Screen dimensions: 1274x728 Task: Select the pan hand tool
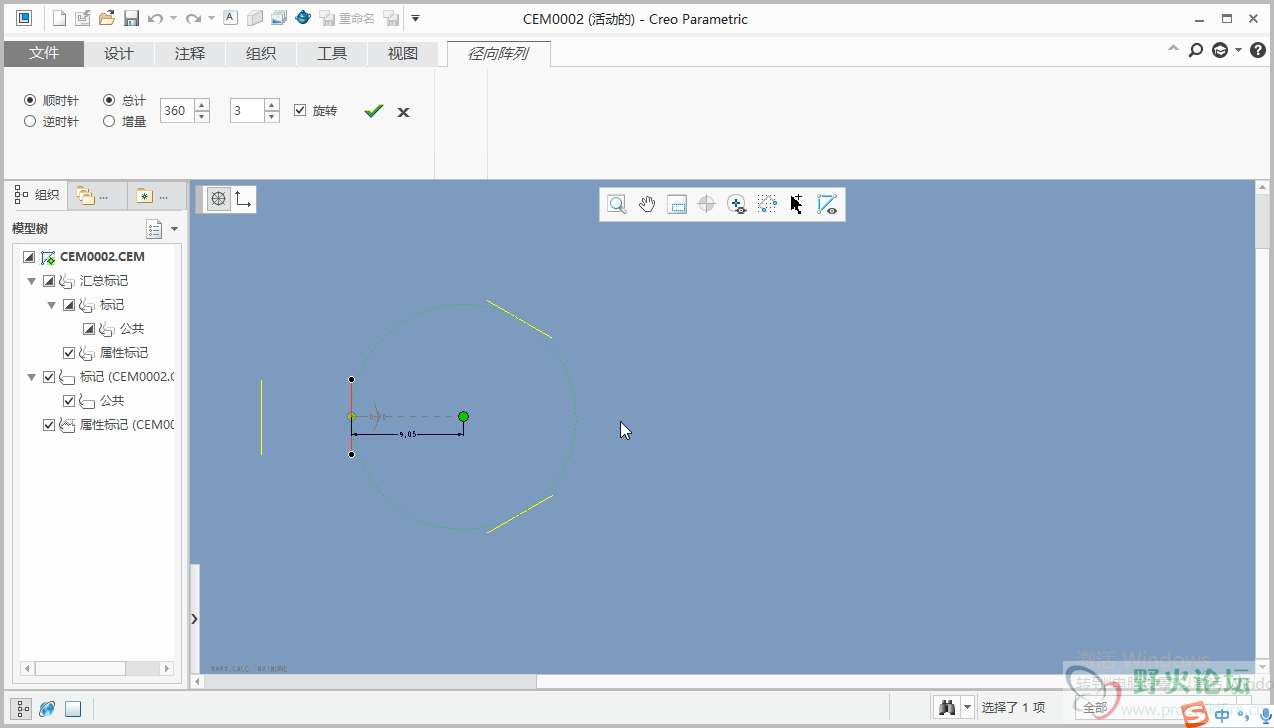[x=647, y=204]
